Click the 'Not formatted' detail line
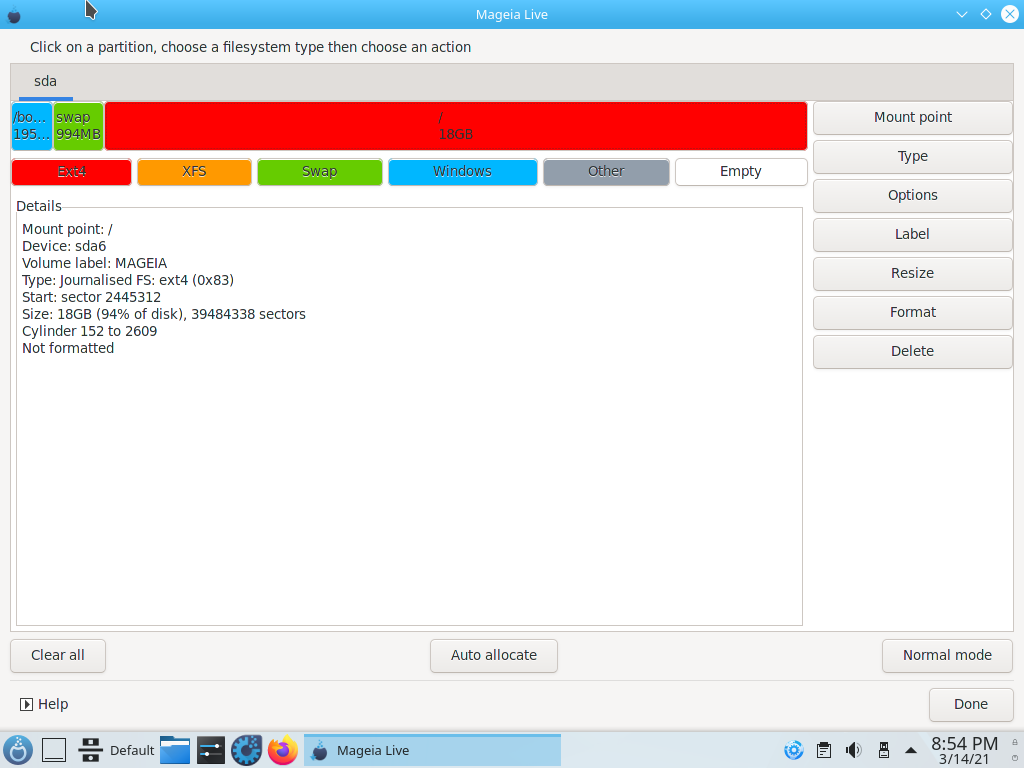The width and height of the screenshot is (1024, 768). (68, 348)
